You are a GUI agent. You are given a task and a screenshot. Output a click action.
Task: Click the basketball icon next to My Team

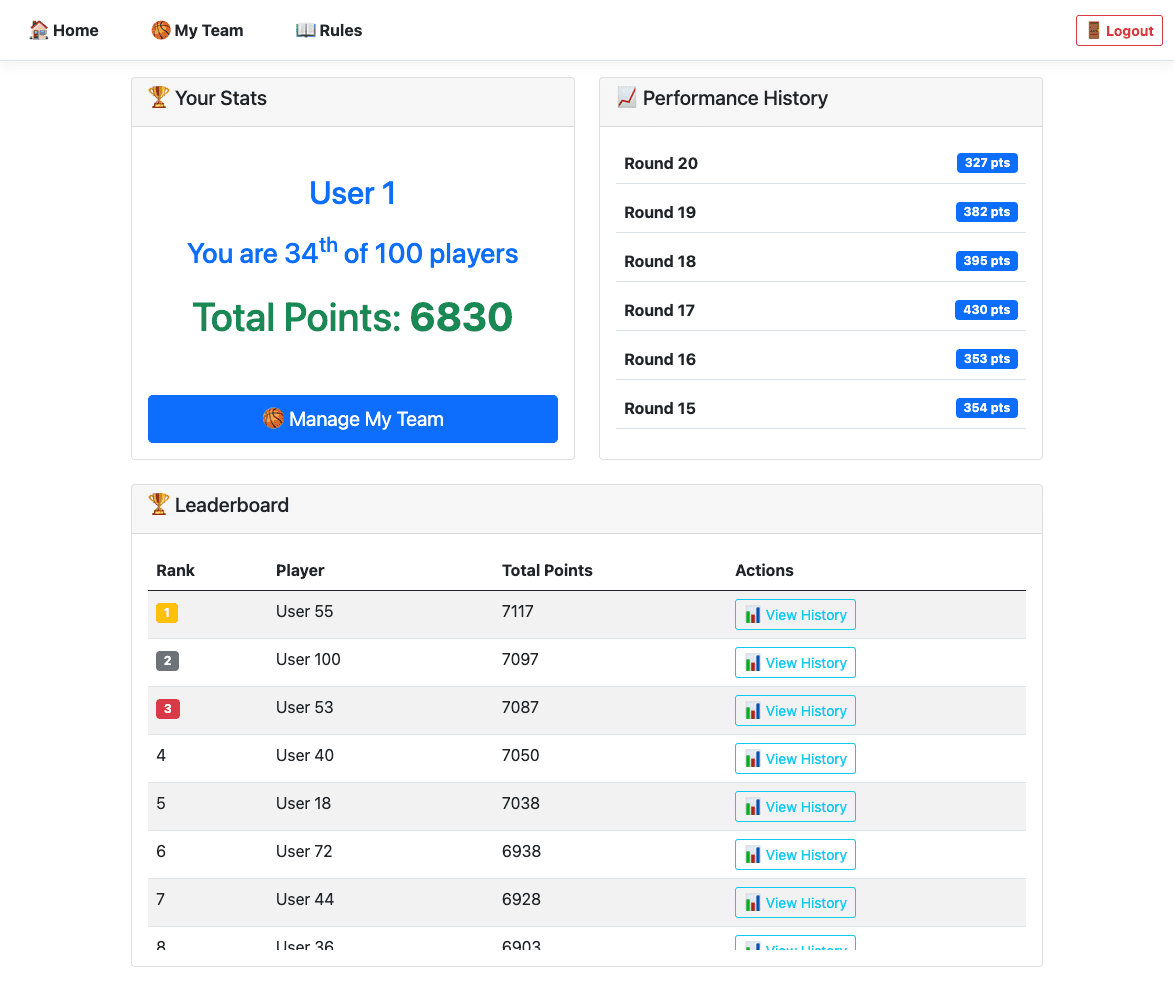160,30
